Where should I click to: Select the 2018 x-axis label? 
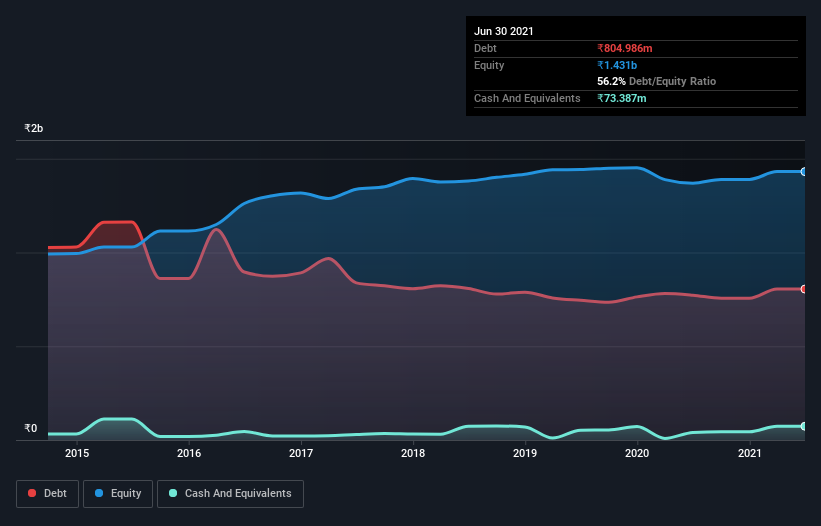pyautogui.click(x=413, y=453)
